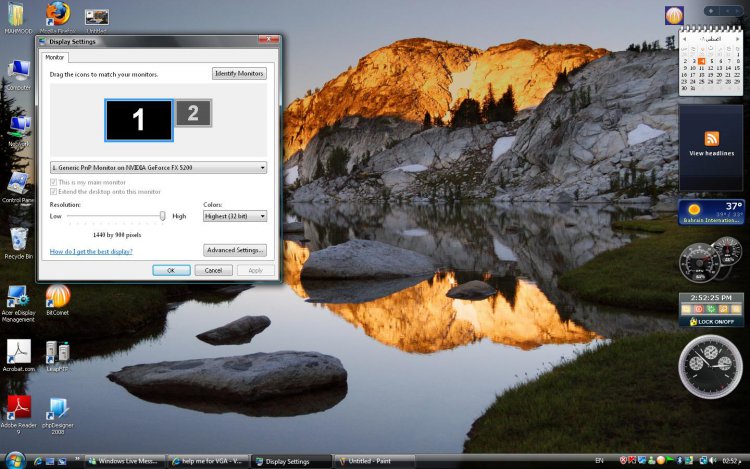Click the Bluetooth tray icon
750x469 pixels.
(x=679, y=461)
